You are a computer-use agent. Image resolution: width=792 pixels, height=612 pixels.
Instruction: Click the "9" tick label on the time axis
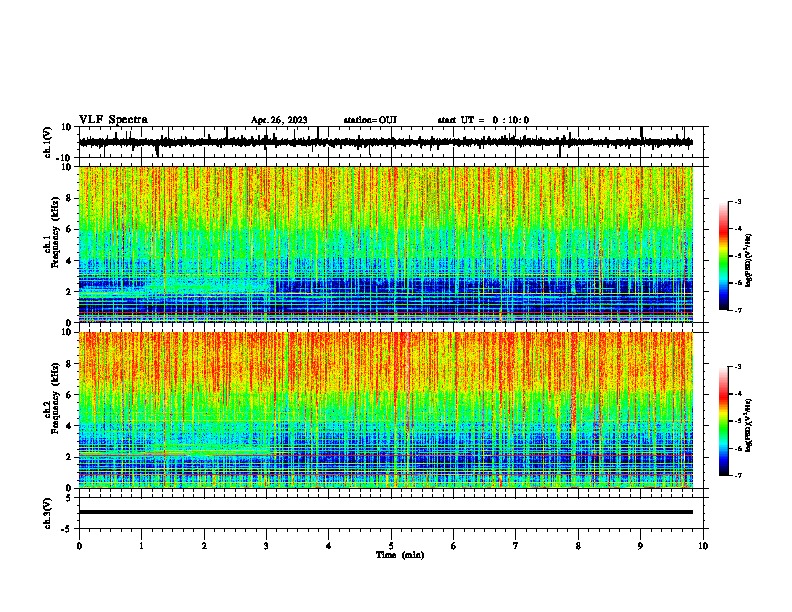pyautogui.click(x=640, y=546)
